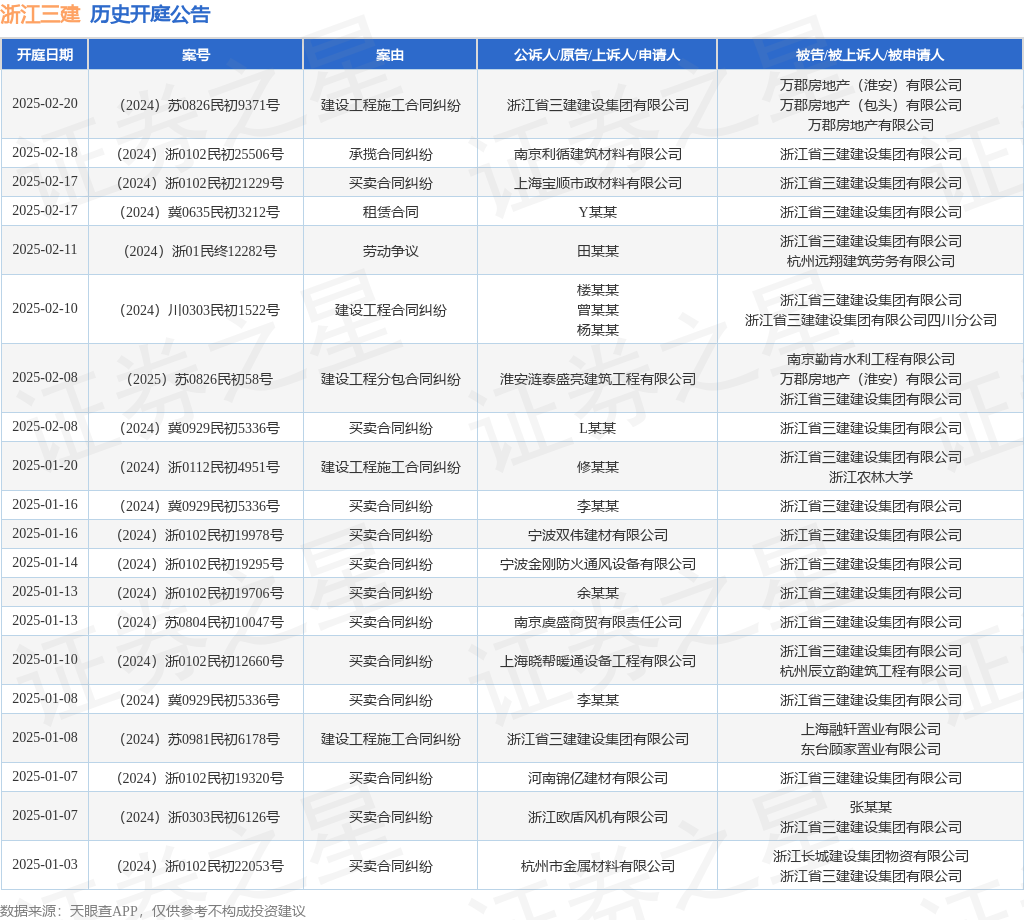Click plaintiff 南京虔盛商贸有限责任公司
Image resolution: width=1024 pixels, height=920 pixels.
[598, 622]
